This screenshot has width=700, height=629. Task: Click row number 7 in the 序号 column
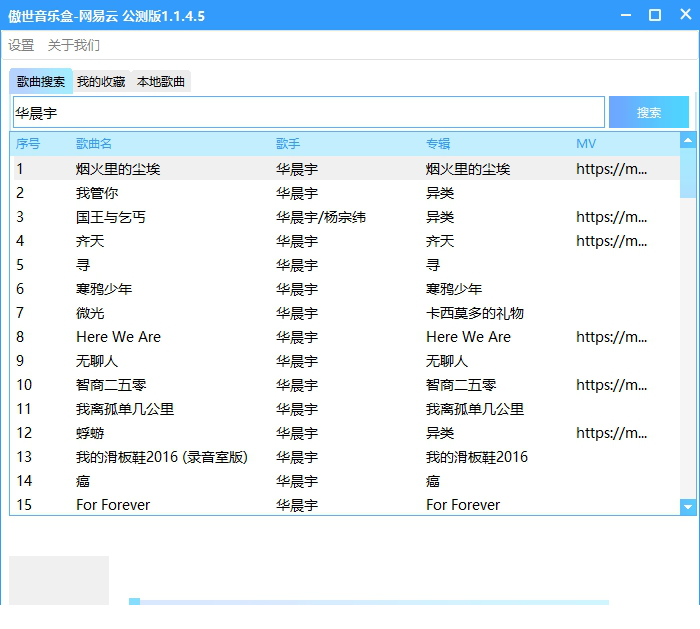20,313
